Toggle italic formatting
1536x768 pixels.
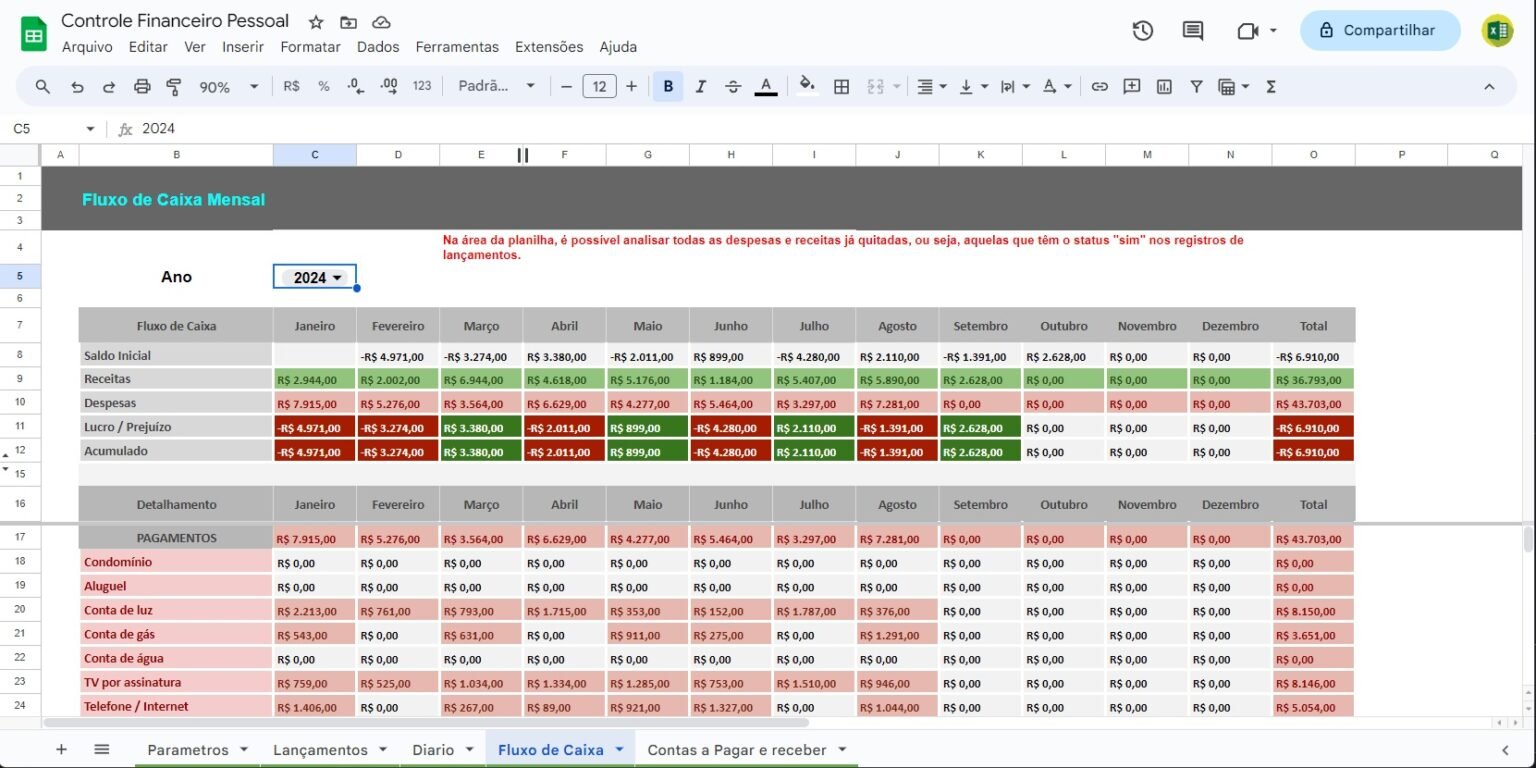click(x=700, y=87)
